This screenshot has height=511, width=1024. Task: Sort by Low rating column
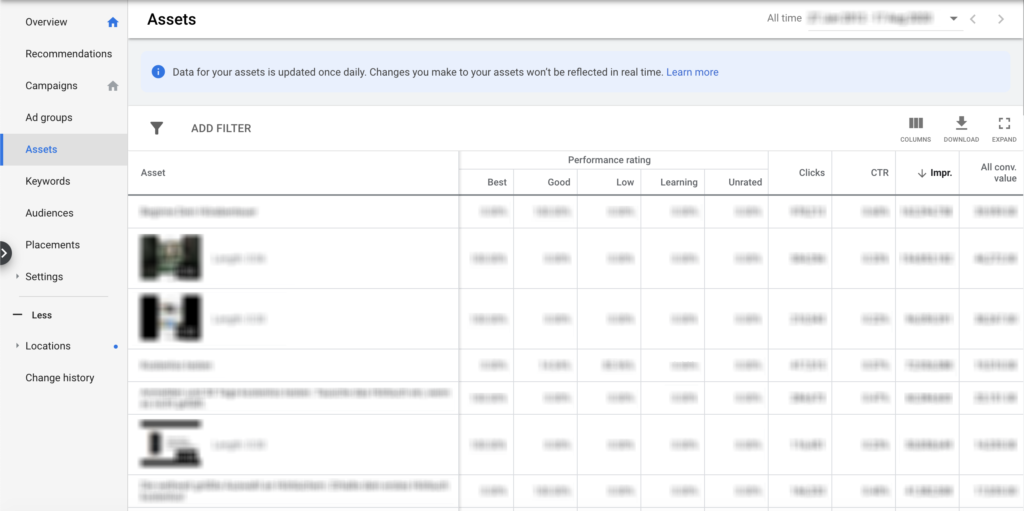pyautogui.click(x=625, y=182)
